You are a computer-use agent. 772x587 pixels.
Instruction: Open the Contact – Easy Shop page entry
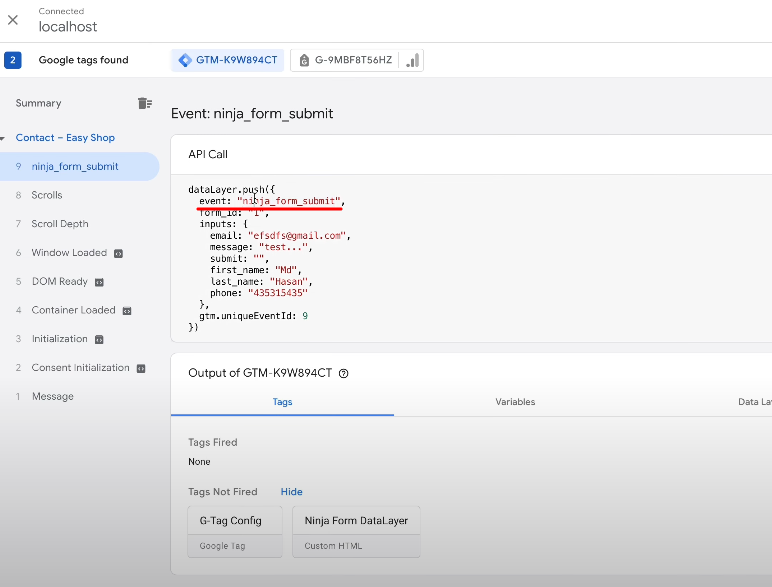[65, 137]
